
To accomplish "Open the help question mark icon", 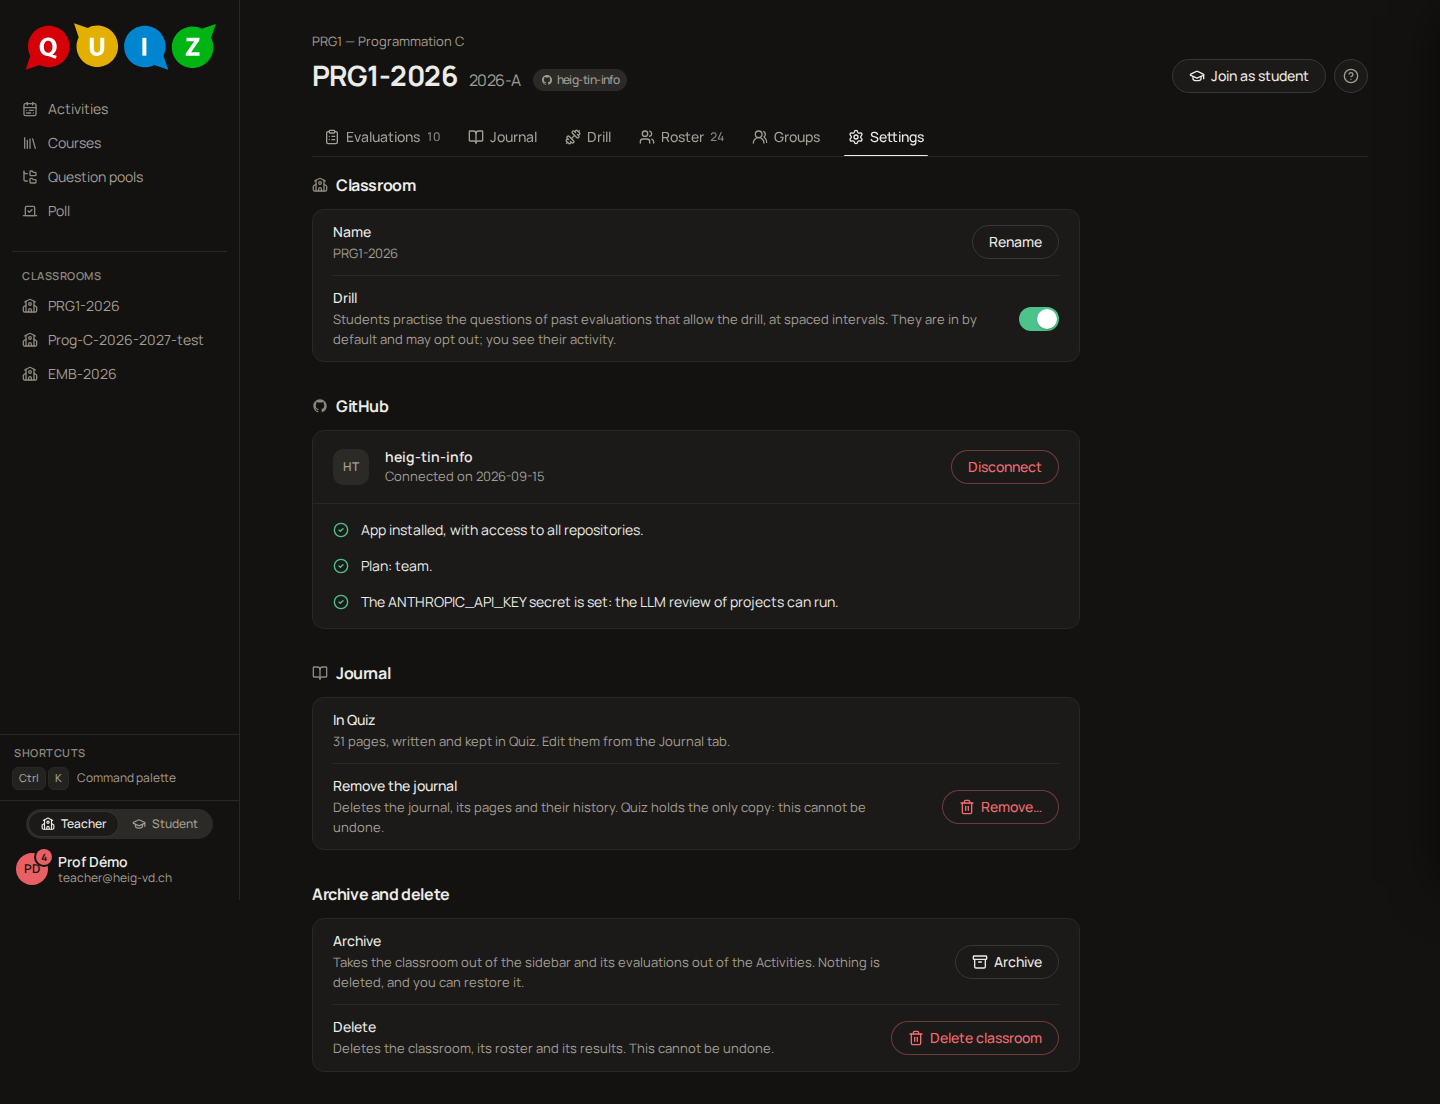I will tap(1351, 76).
